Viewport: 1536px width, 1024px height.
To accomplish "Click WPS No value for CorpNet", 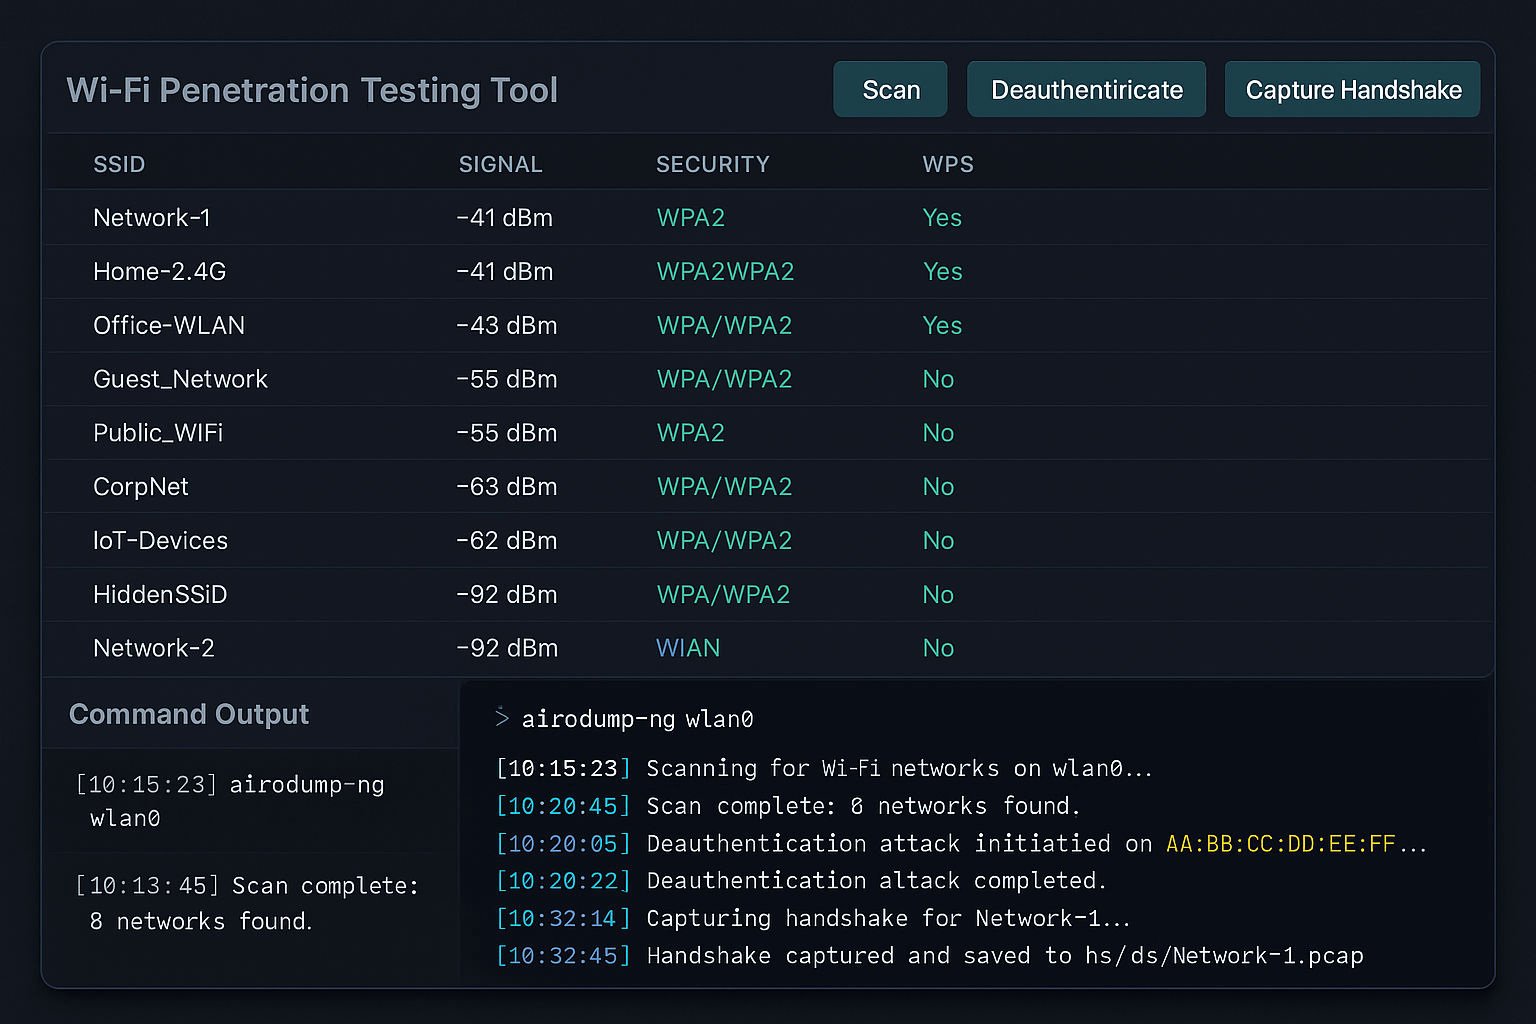I will 938,487.
